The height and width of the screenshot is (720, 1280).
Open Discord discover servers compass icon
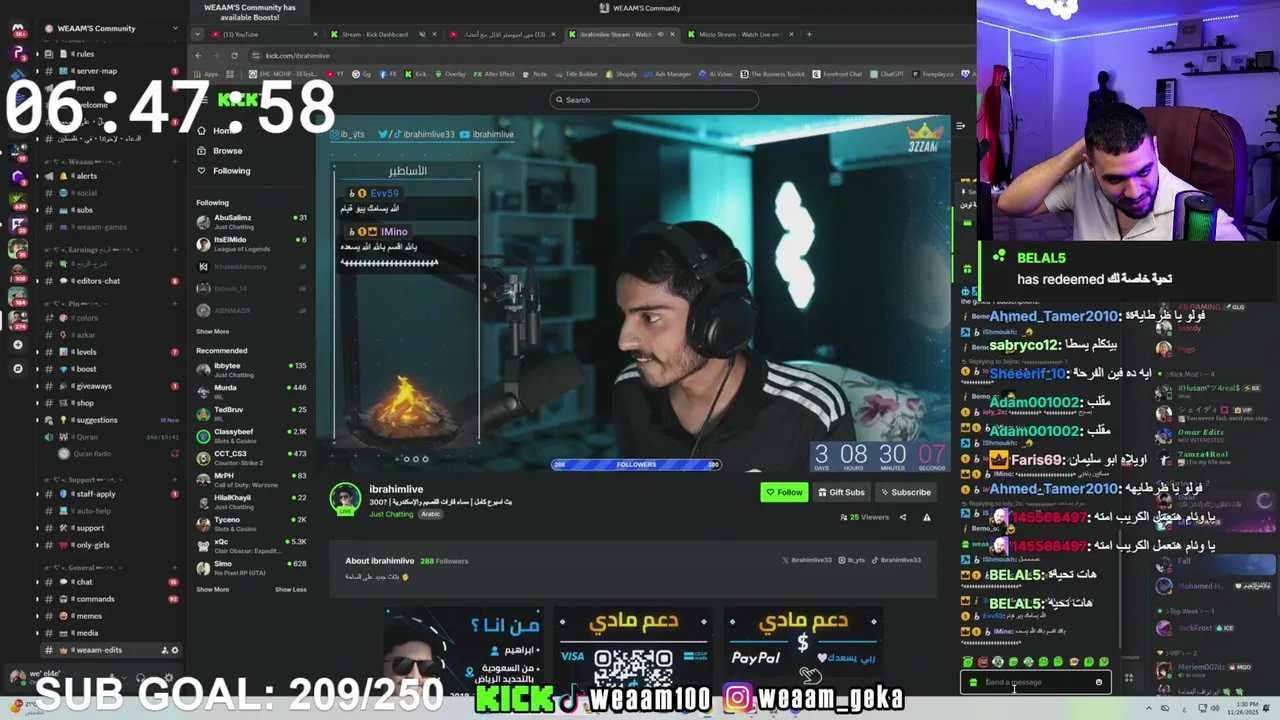point(17,368)
